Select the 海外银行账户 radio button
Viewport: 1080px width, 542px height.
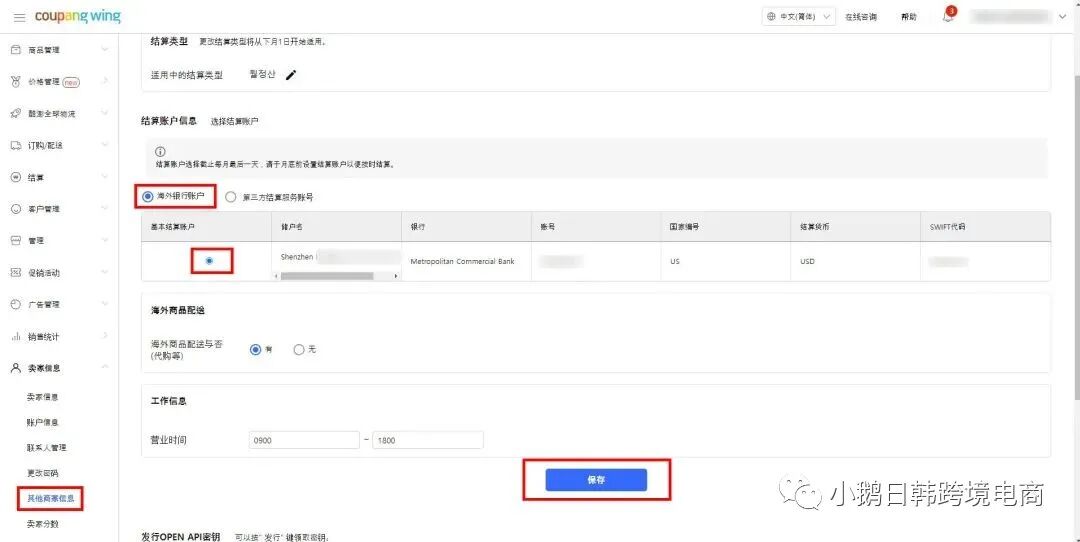point(147,196)
